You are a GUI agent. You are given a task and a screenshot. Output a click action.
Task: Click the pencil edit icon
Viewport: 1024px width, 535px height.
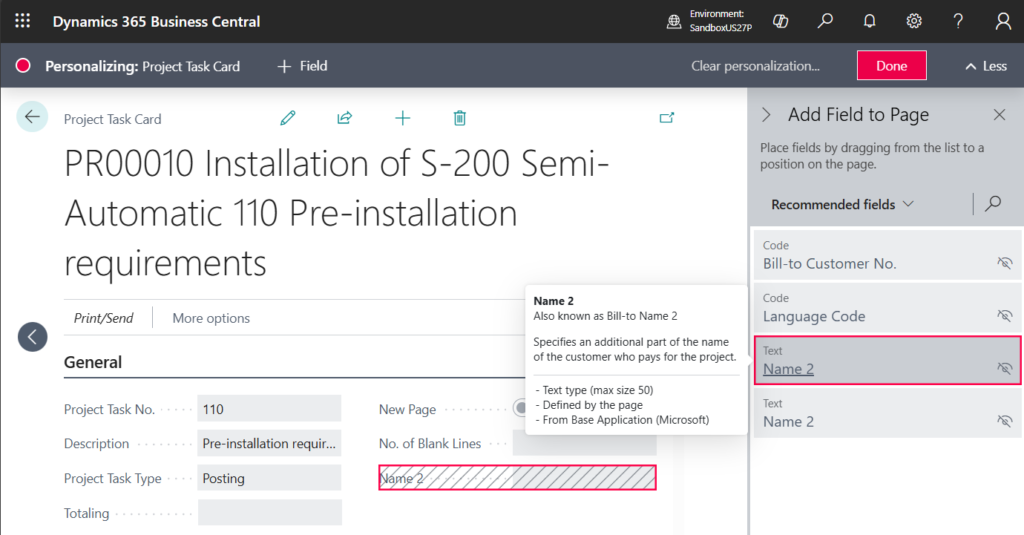tap(288, 118)
